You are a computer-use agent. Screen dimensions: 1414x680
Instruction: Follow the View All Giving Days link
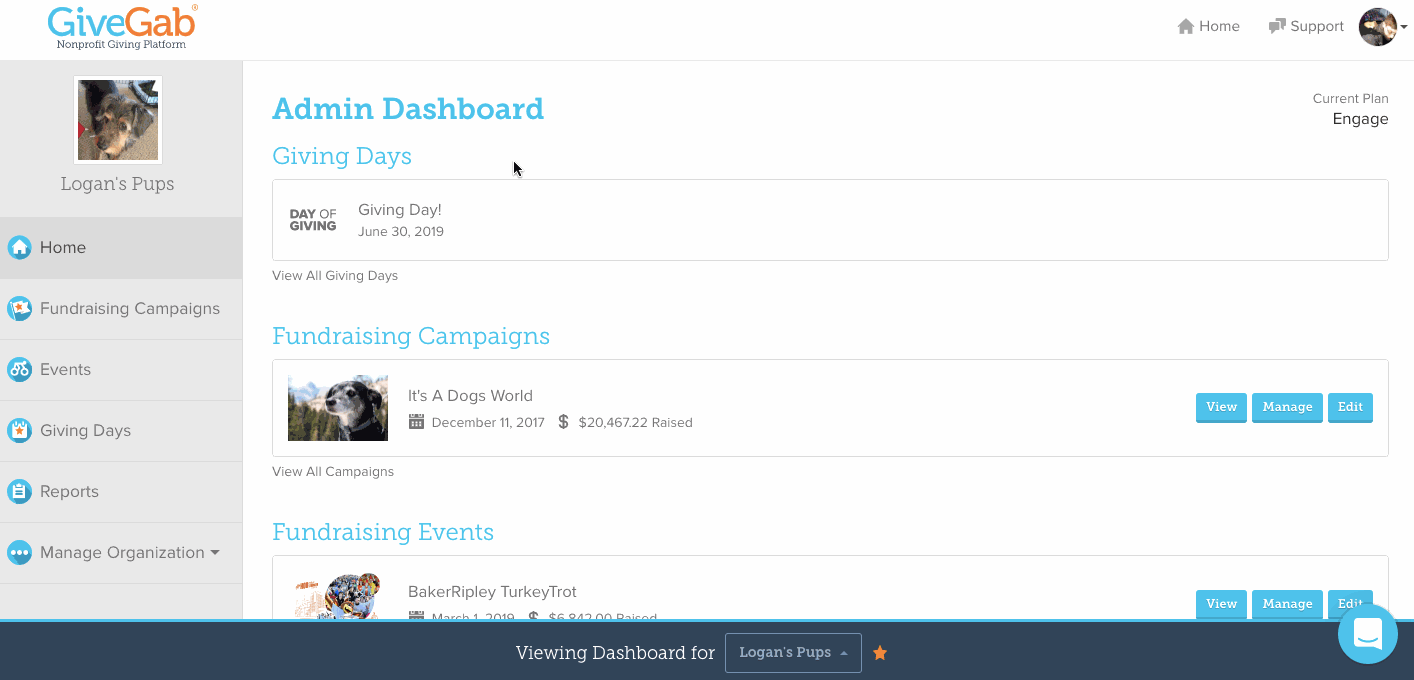[x=335, y=276]
